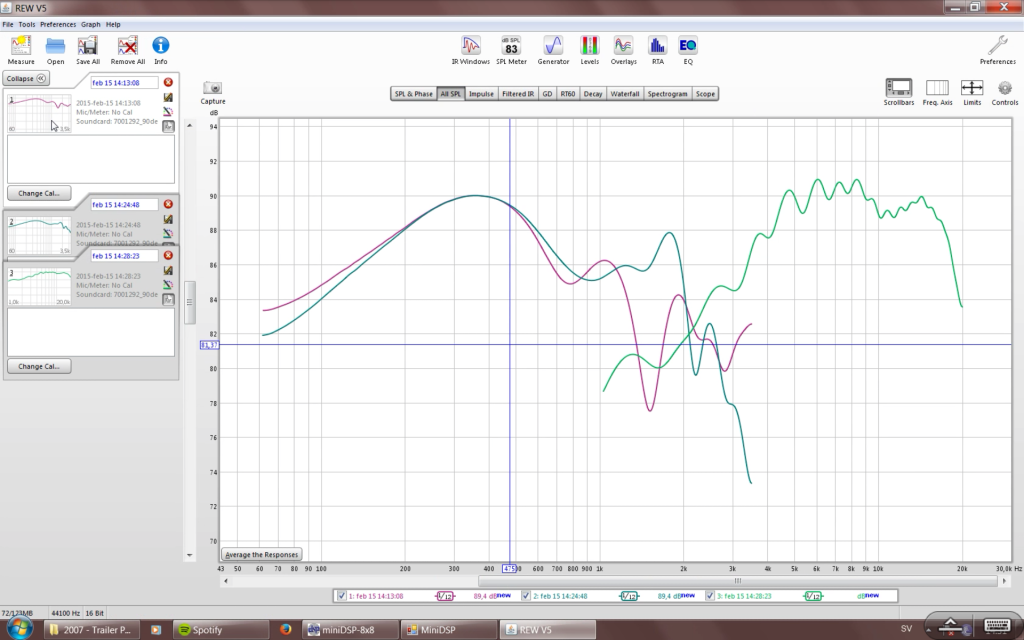Switch to the SPL & Phase tab
This screenshot has width=1024, height=640.
[x=413, y=93]
